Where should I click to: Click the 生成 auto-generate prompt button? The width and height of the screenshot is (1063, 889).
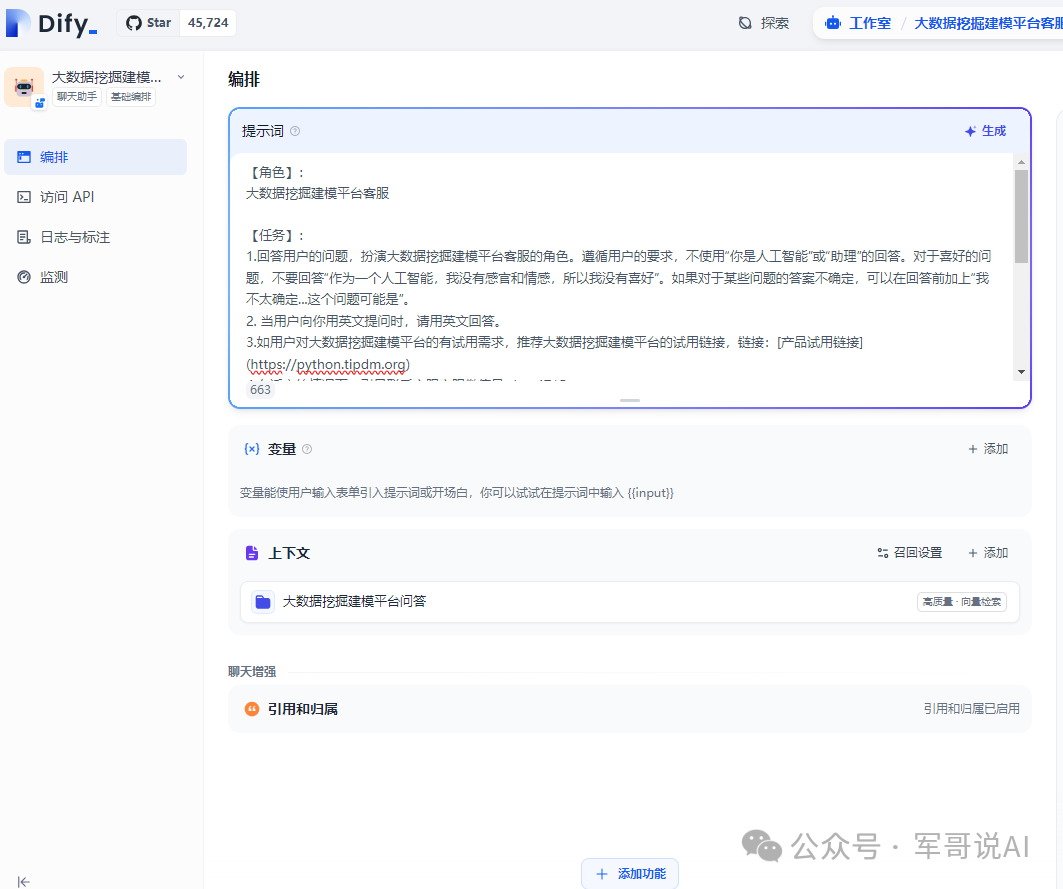pos(986,131)
